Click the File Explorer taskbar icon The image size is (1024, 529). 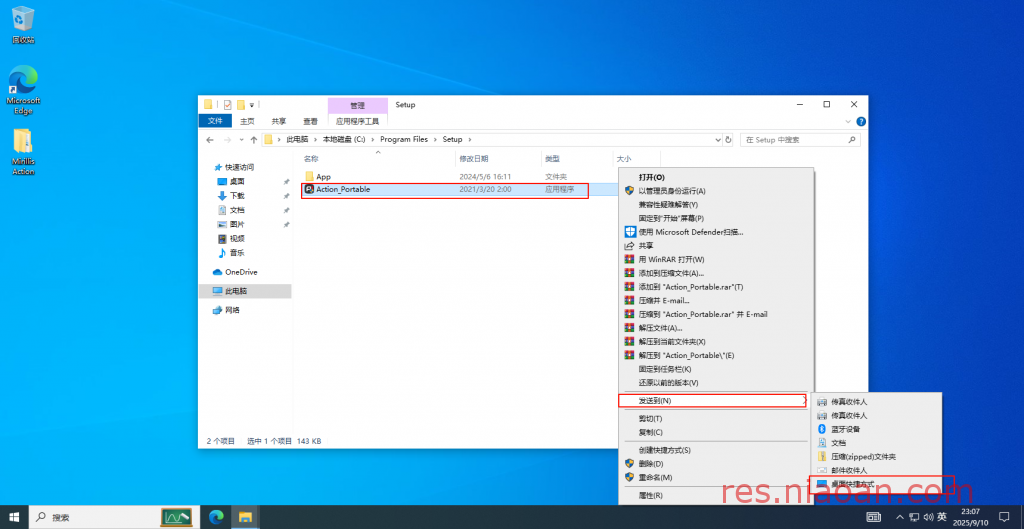tap(245, 517)
